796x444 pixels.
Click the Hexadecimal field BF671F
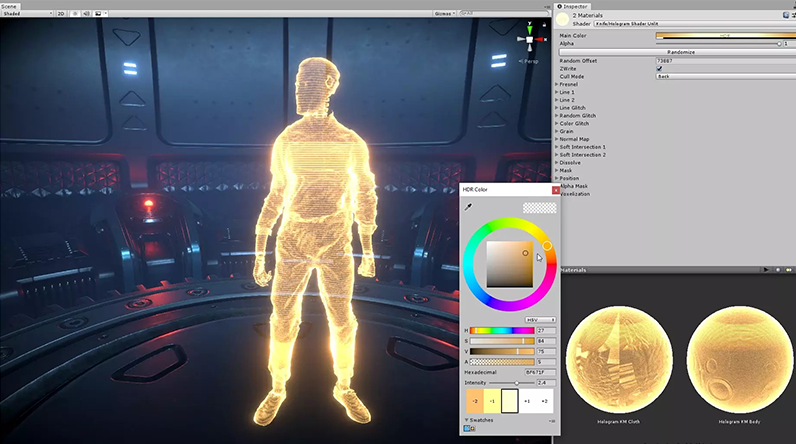click(x=540, y=372)
